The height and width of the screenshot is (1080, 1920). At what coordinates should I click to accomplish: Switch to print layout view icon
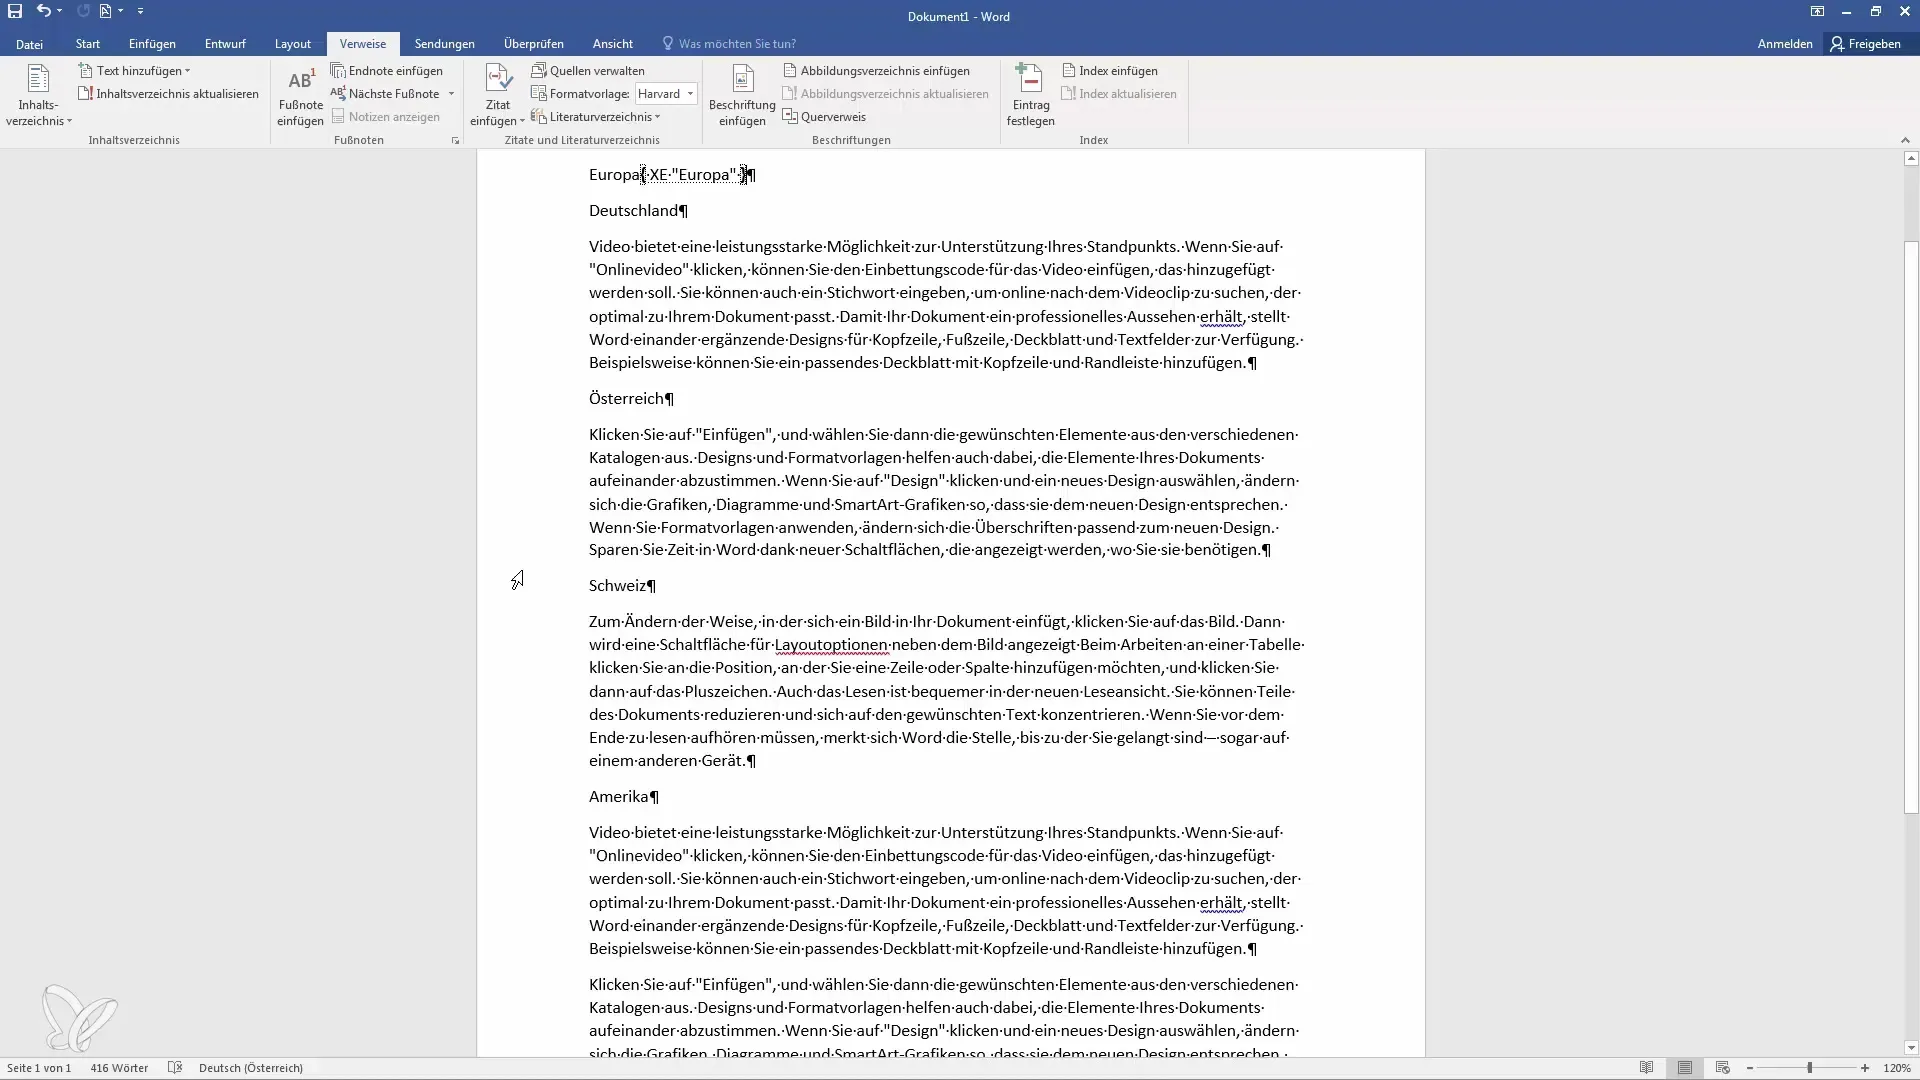[1685, 1068]
